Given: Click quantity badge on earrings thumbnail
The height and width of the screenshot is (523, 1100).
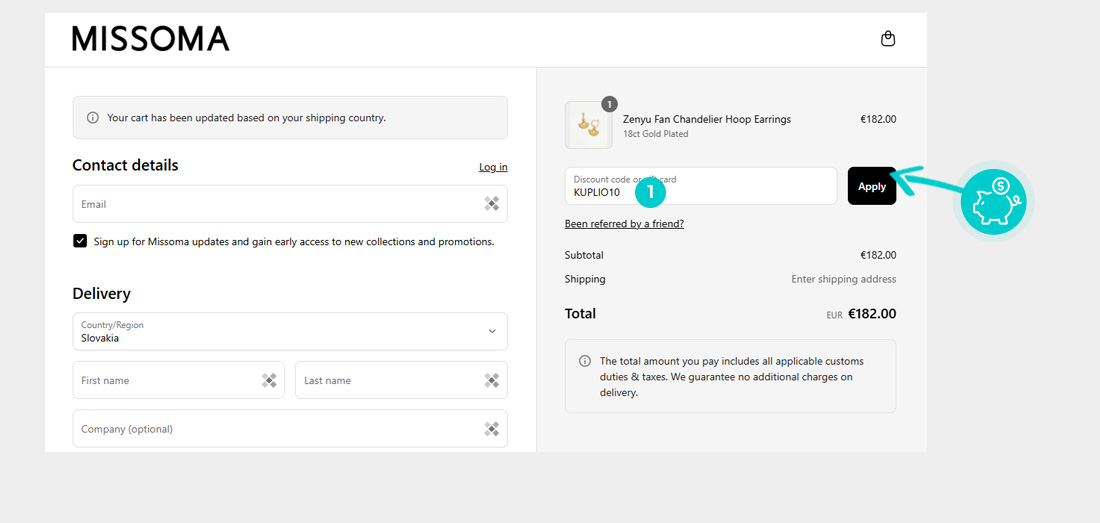Looking at the screenshot, I should coord(610,104).
